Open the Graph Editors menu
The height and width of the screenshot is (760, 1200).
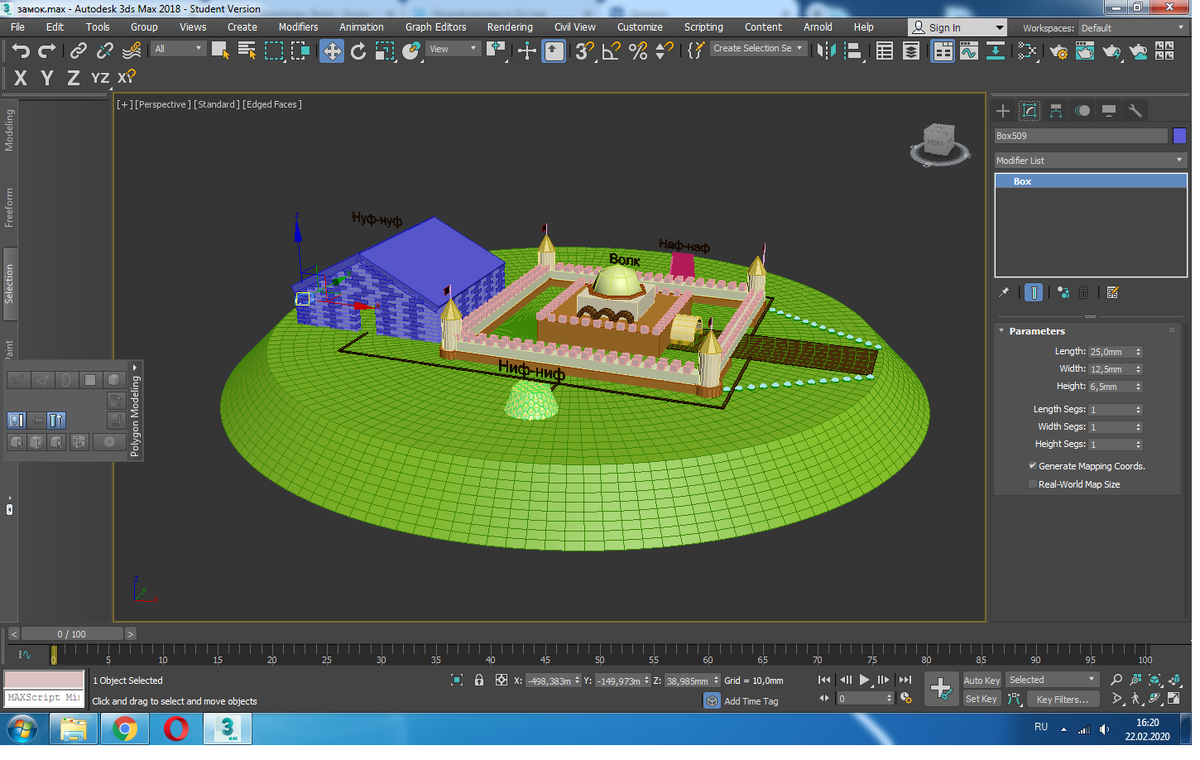coord(435,27)
